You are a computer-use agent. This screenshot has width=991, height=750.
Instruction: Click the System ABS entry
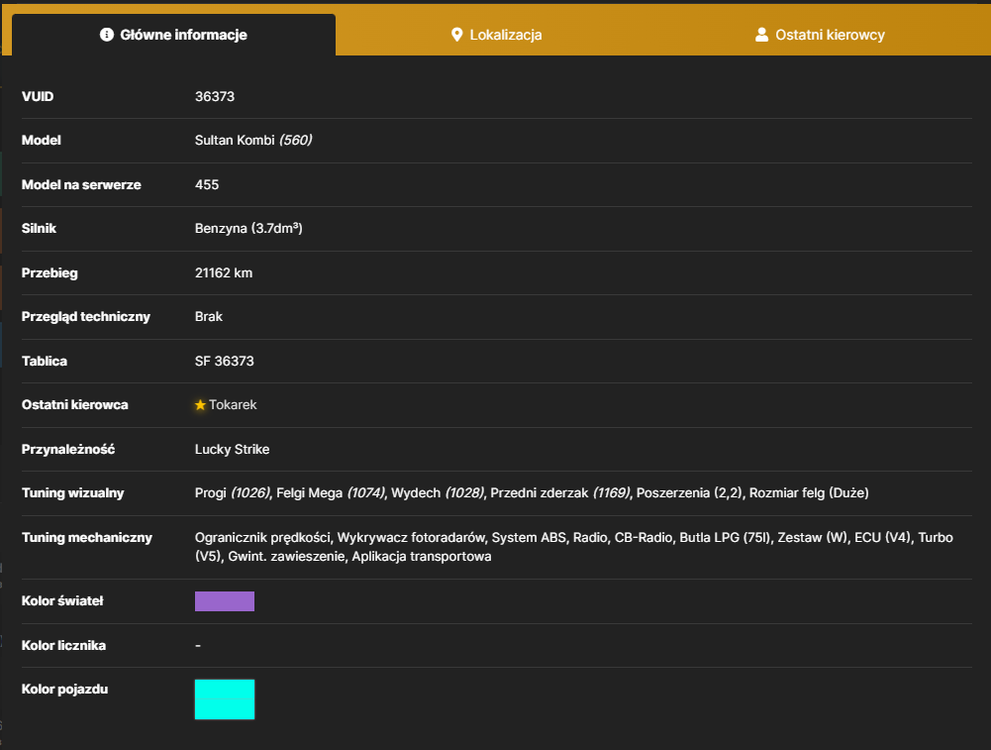[530, 538]
